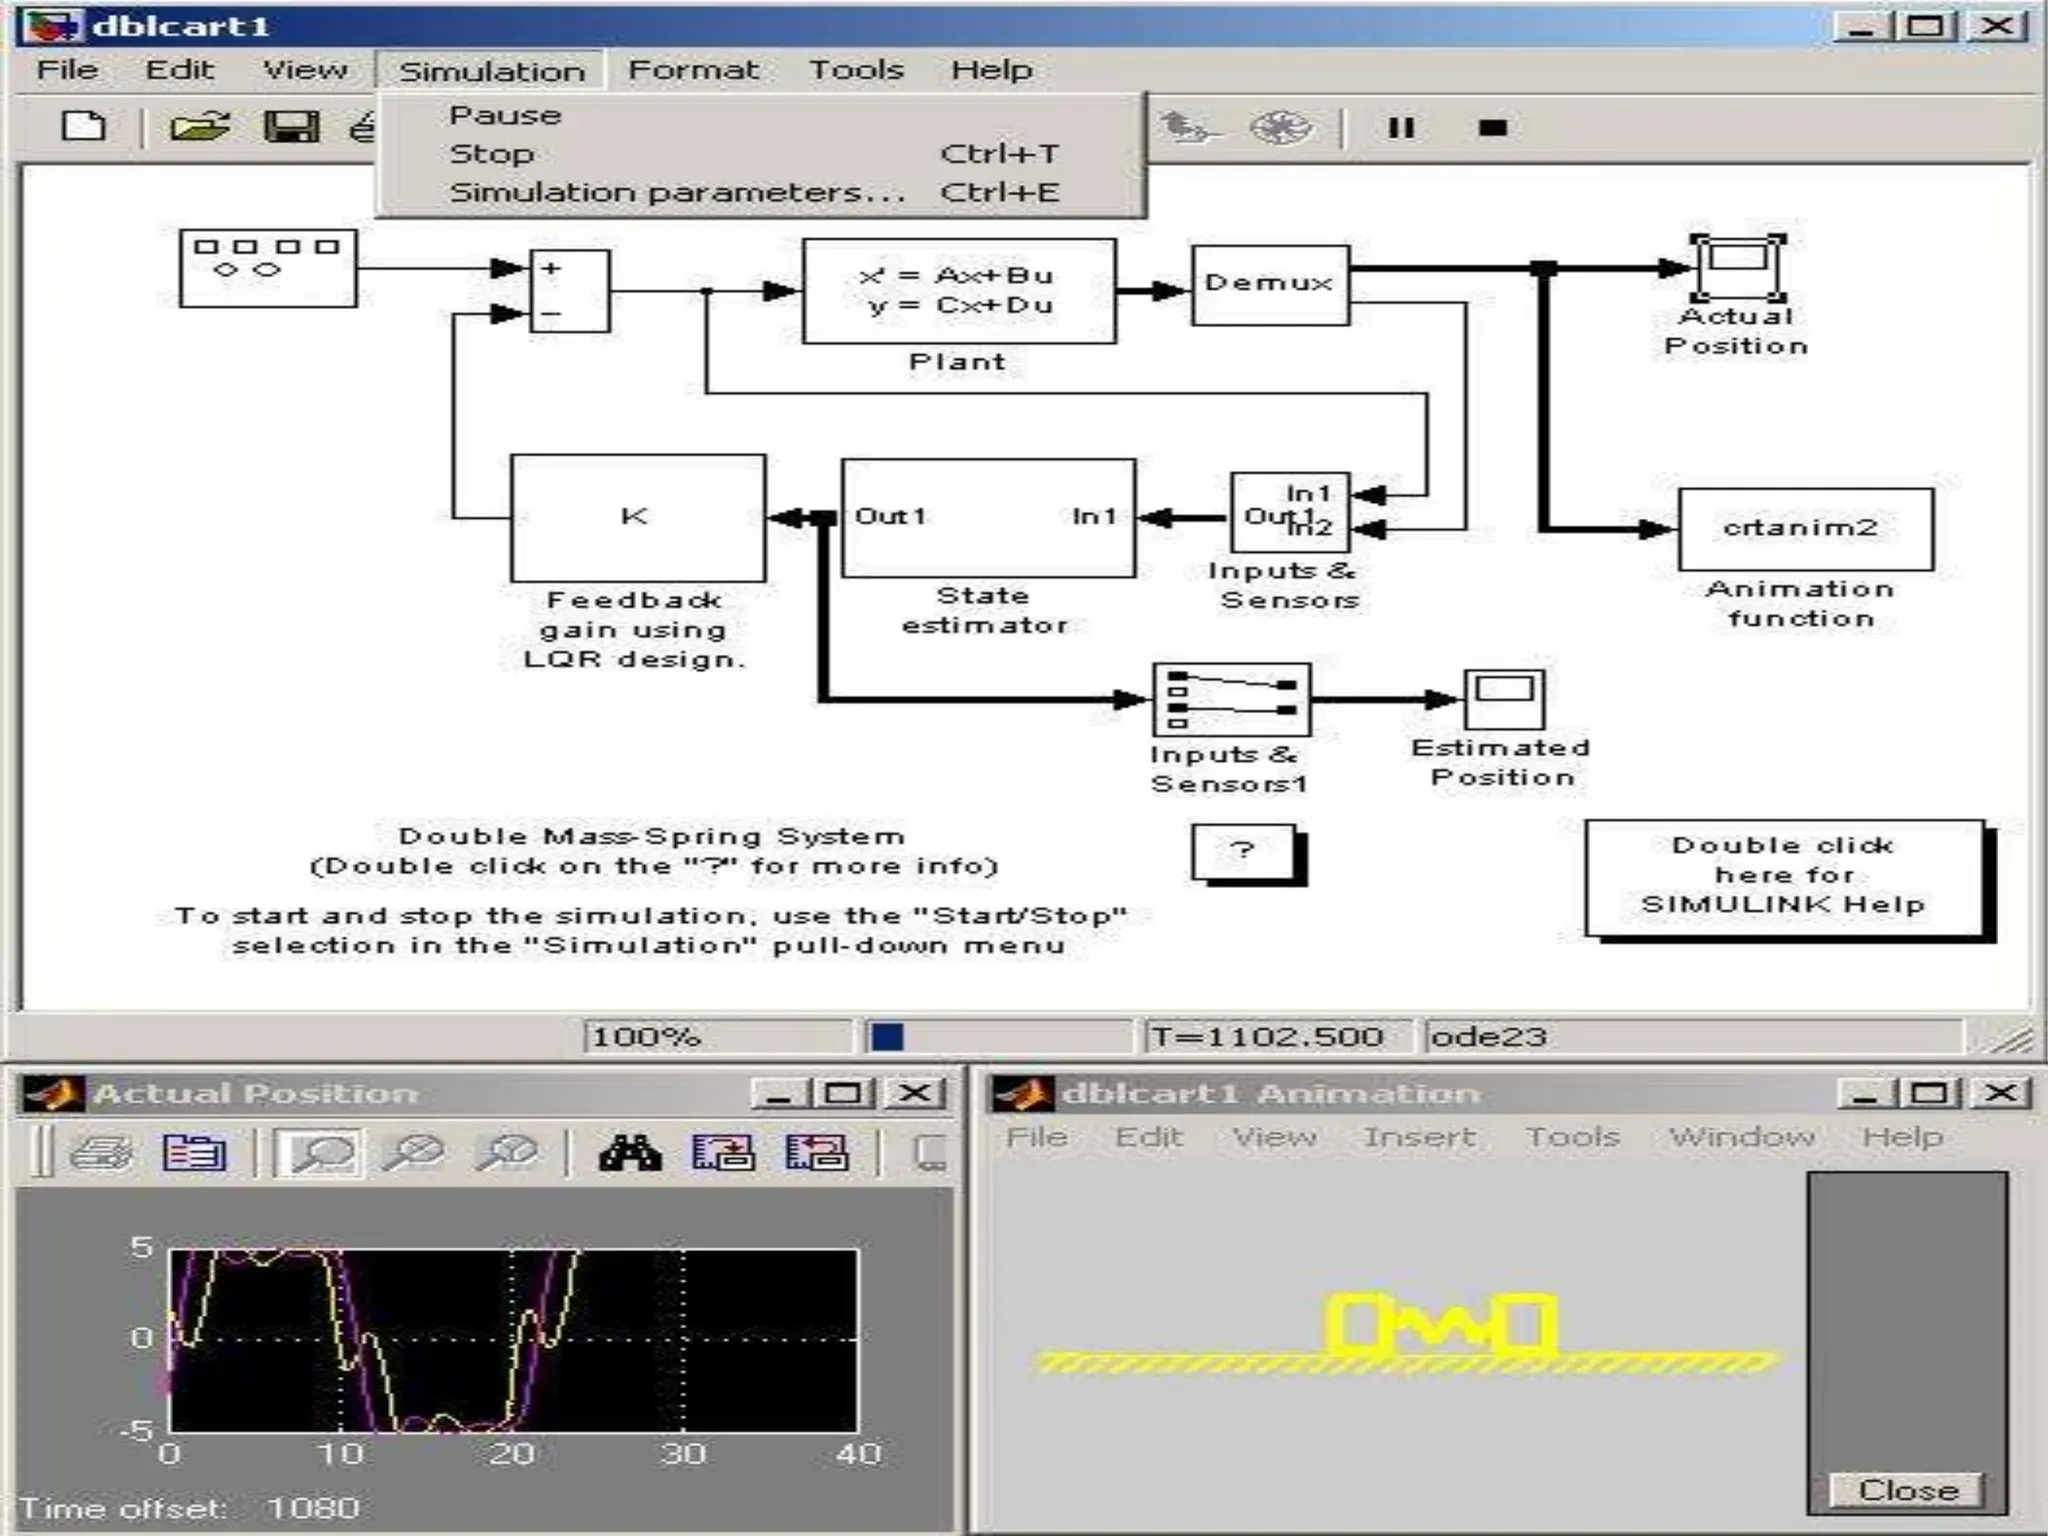The image size is (2048, 1536).
Task: Open scope parameters icon
Action: click(194, 1153)
